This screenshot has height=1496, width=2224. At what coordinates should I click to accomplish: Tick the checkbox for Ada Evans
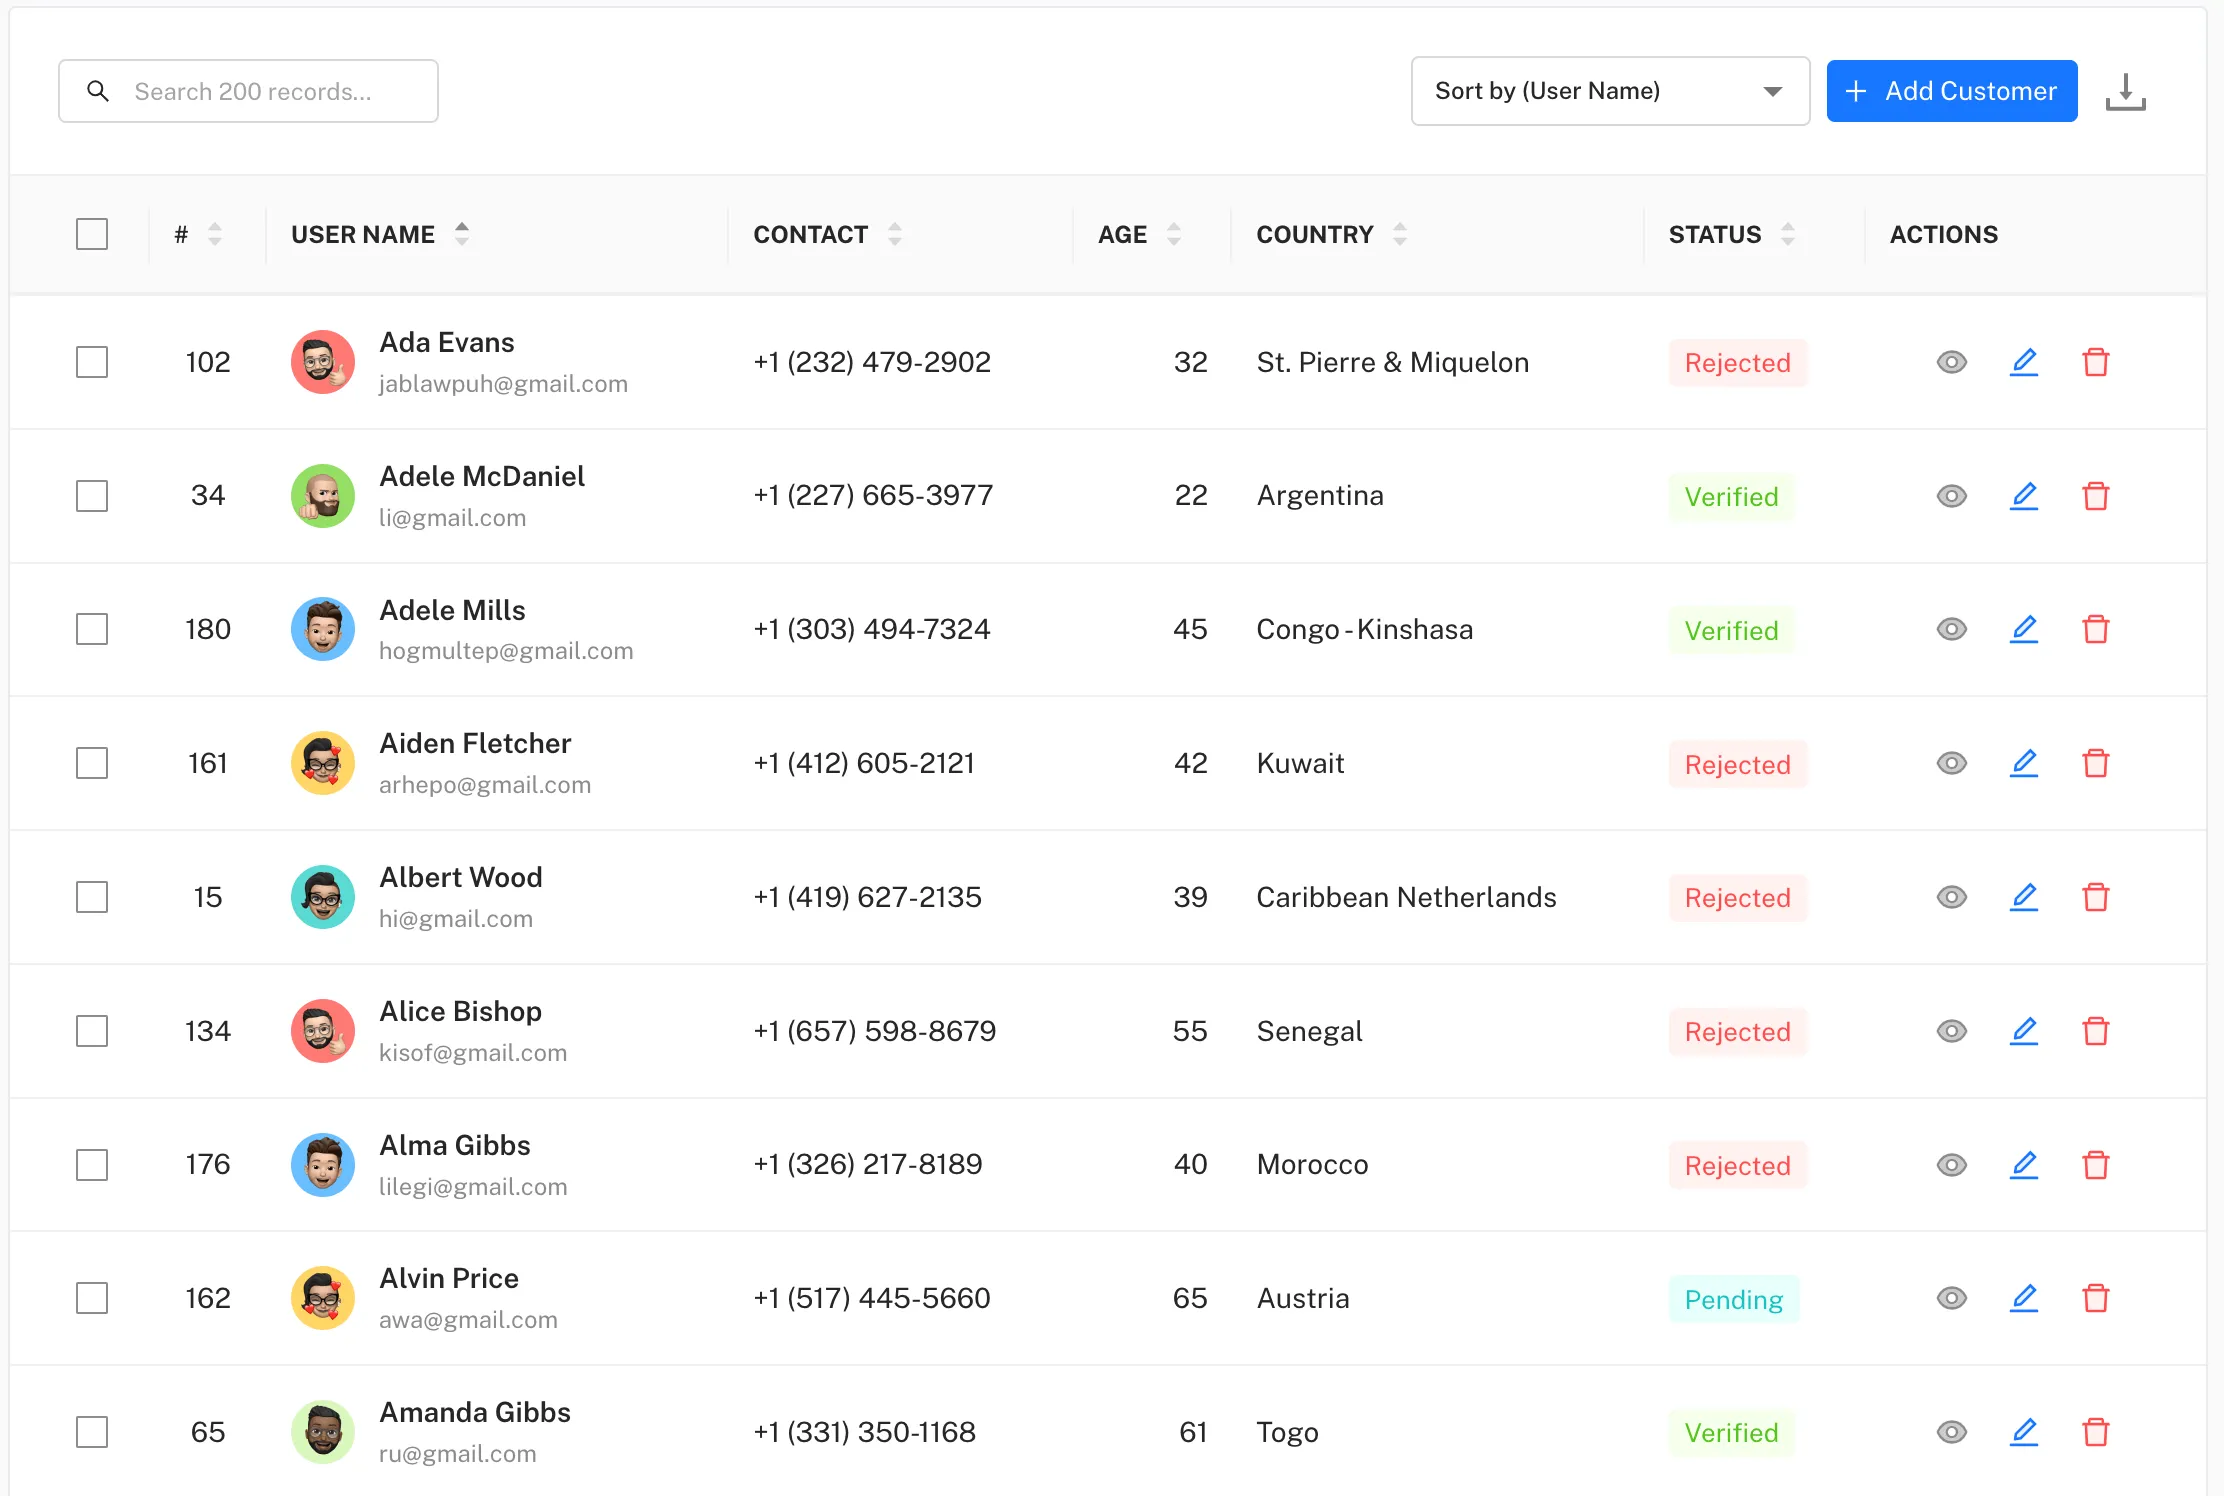tap(92, 362)
